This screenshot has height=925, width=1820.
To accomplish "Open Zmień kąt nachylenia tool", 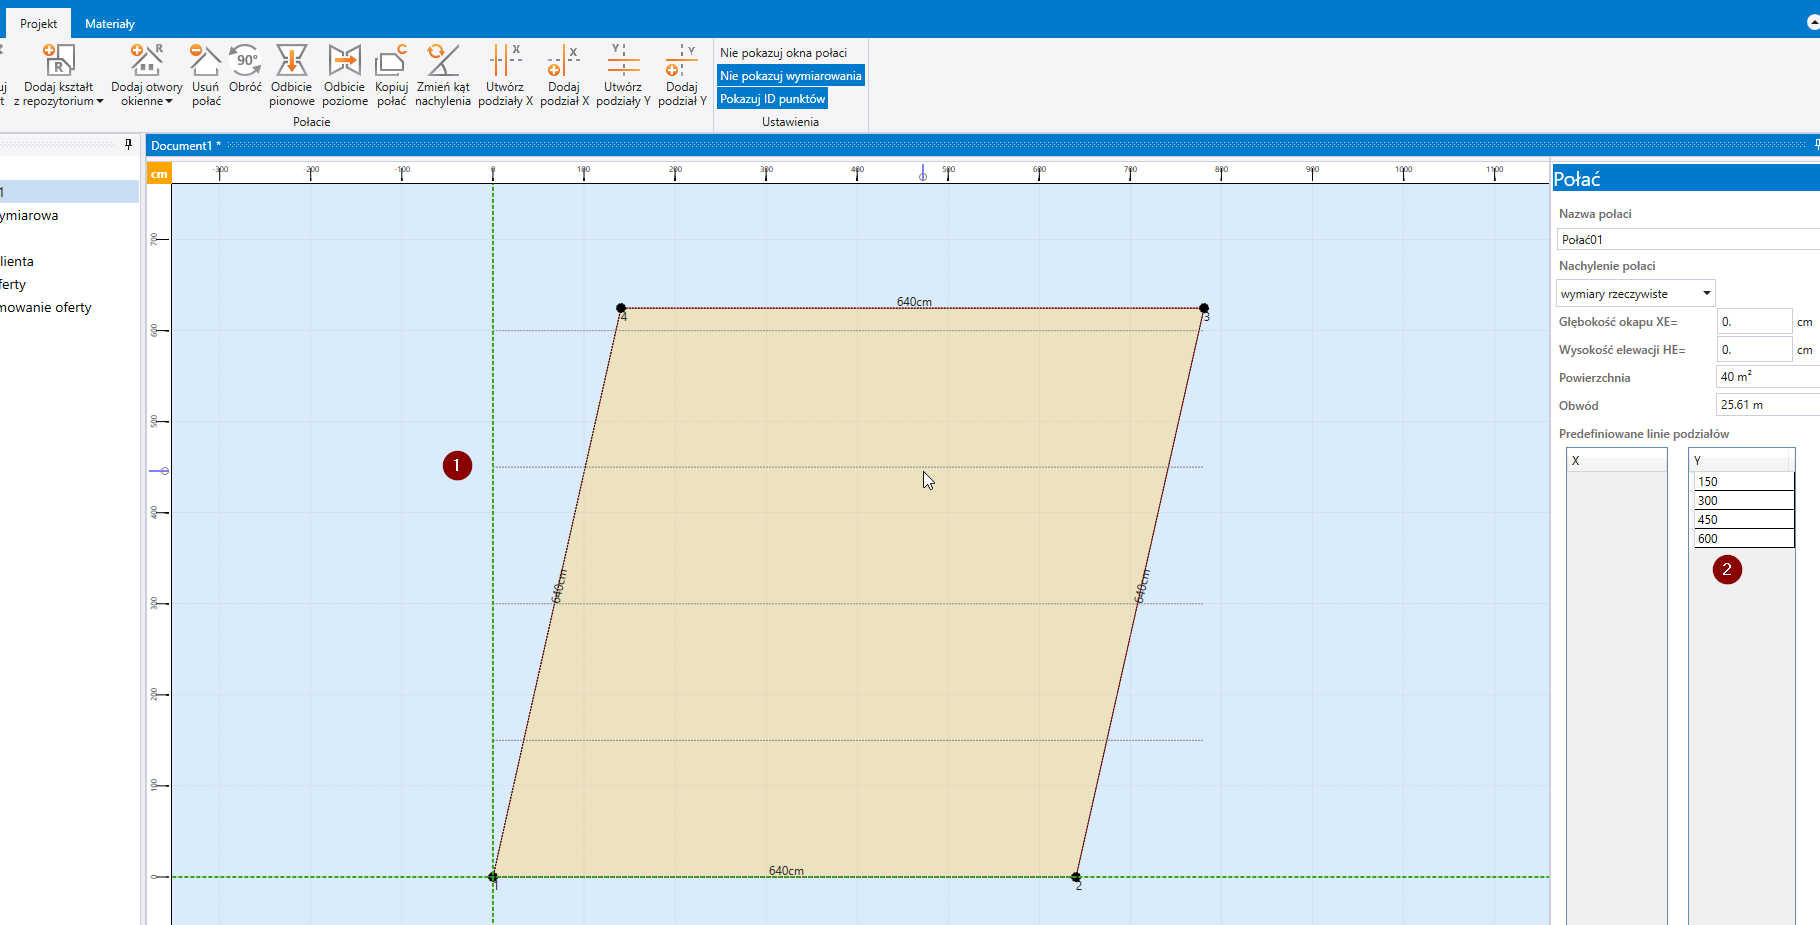I will (x=442, y=62).
